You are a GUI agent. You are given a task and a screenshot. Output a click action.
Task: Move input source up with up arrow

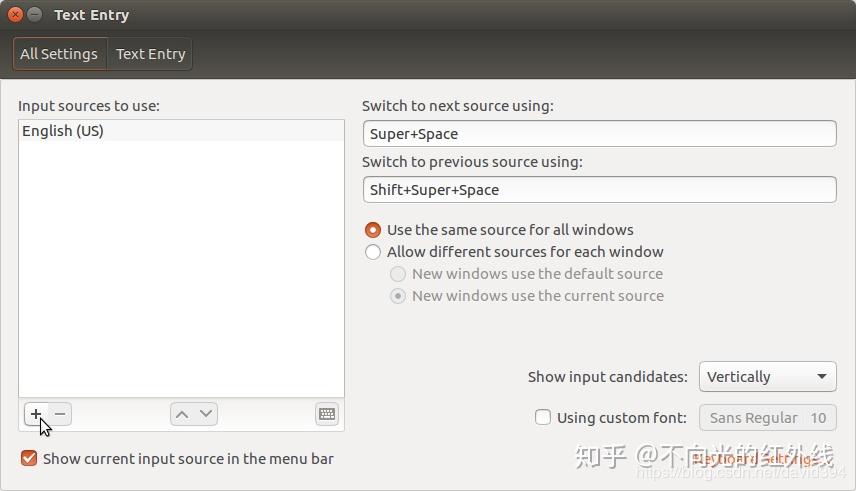tap(181, 414)
